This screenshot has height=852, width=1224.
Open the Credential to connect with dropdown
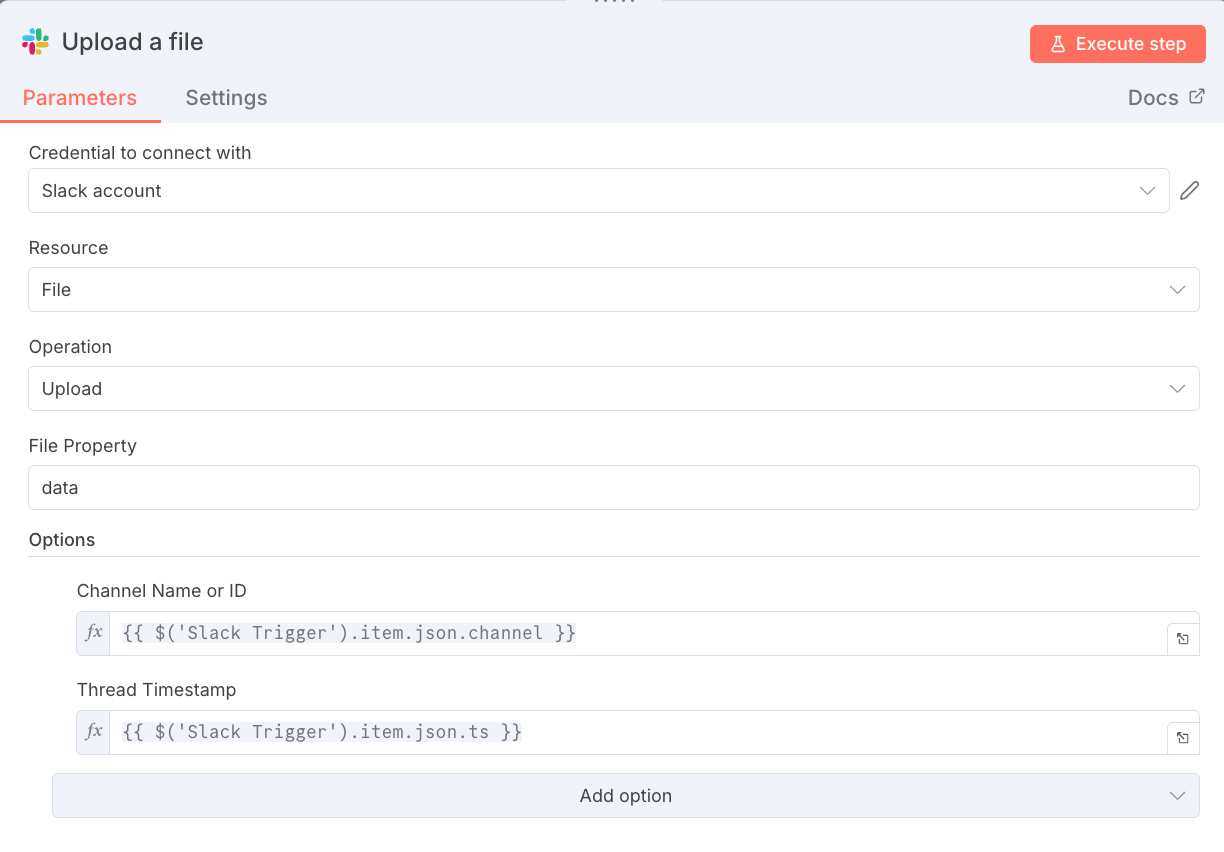598,191
